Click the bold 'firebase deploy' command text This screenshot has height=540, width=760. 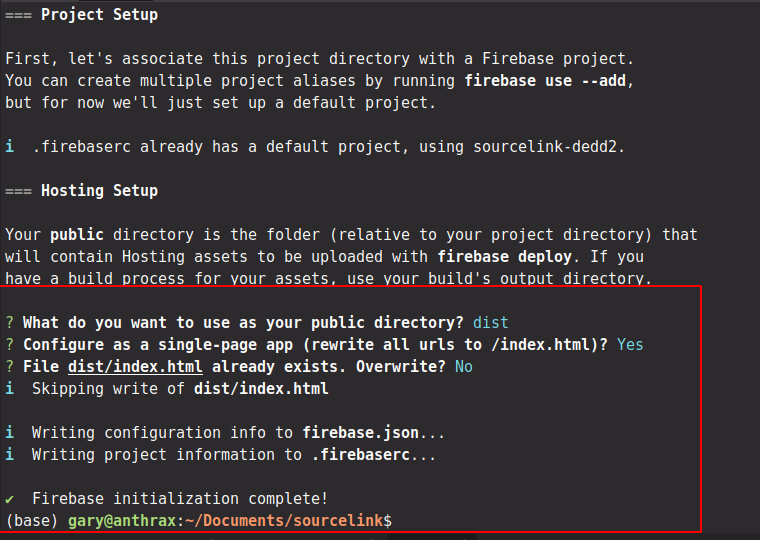504,256
